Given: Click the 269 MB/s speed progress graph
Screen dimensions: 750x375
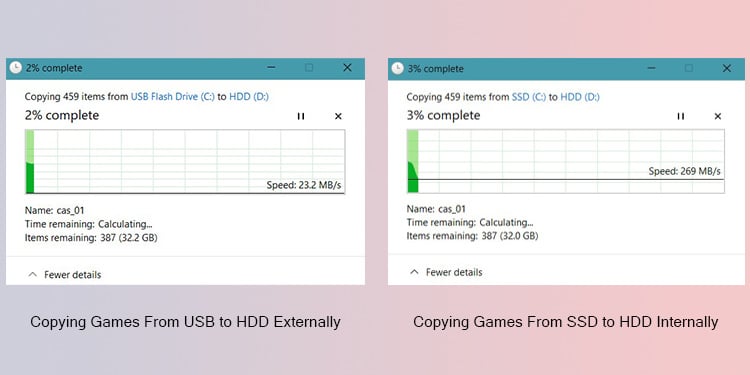Looking at the screenshot, I should coord(565,161).
